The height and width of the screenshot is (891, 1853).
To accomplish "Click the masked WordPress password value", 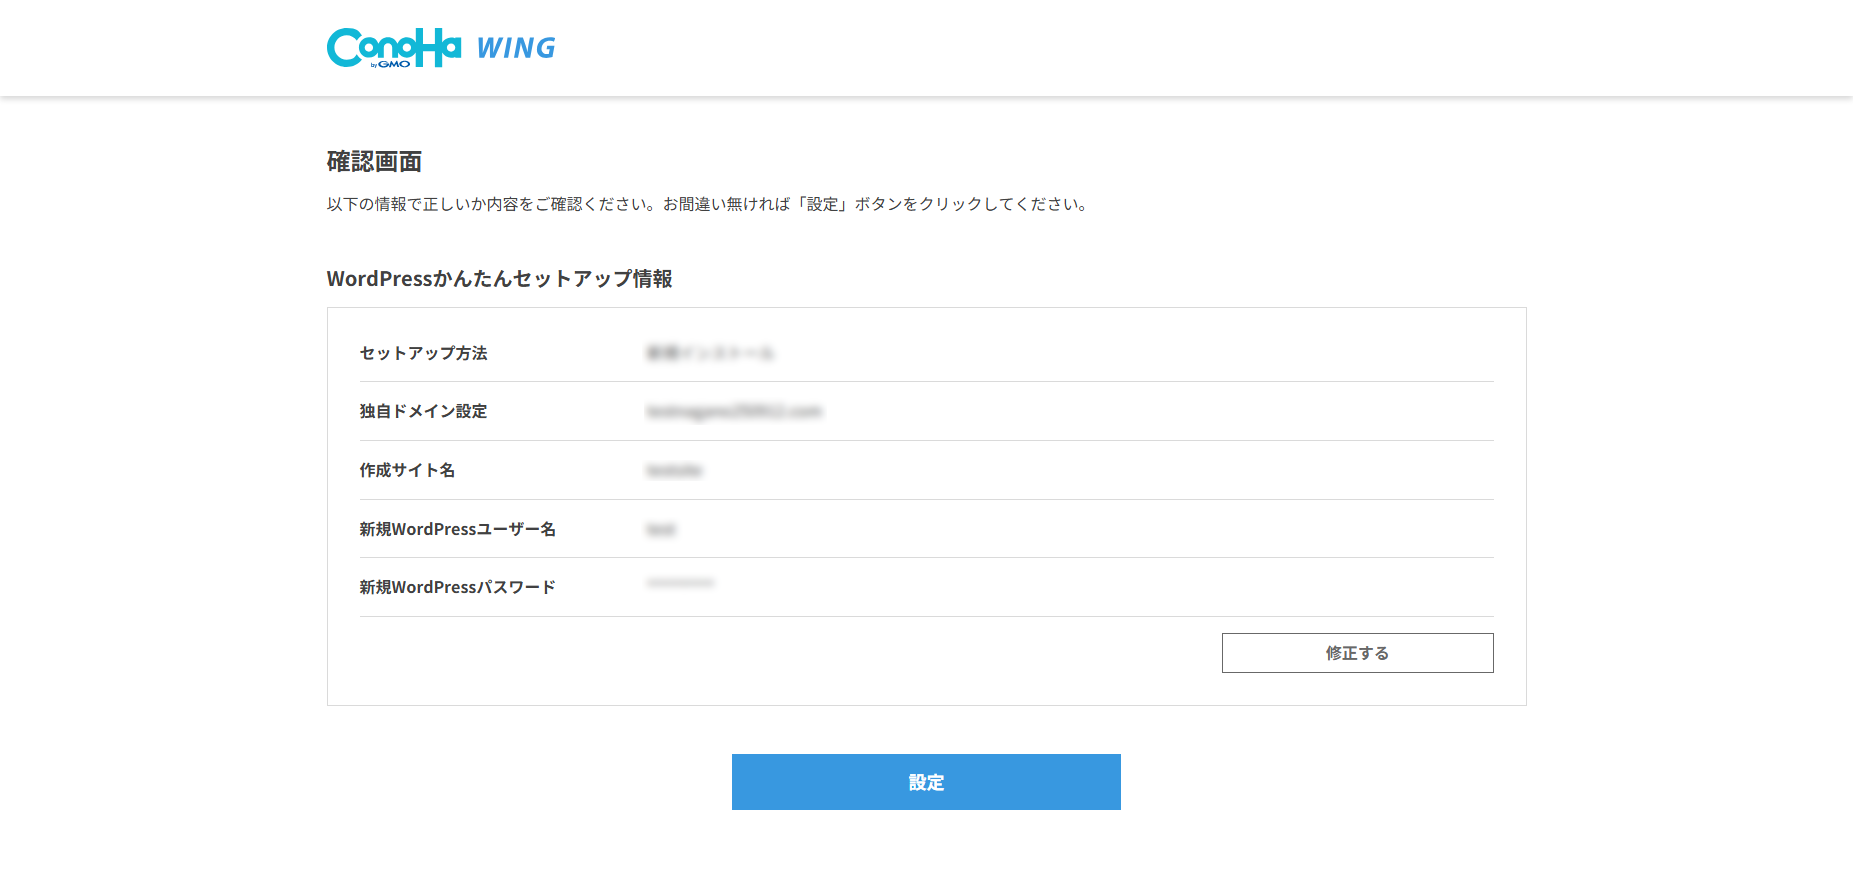I will click(x=680, y=583).
